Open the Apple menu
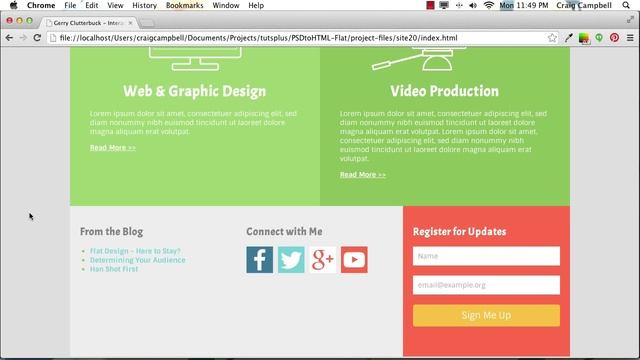 (13, 5)
